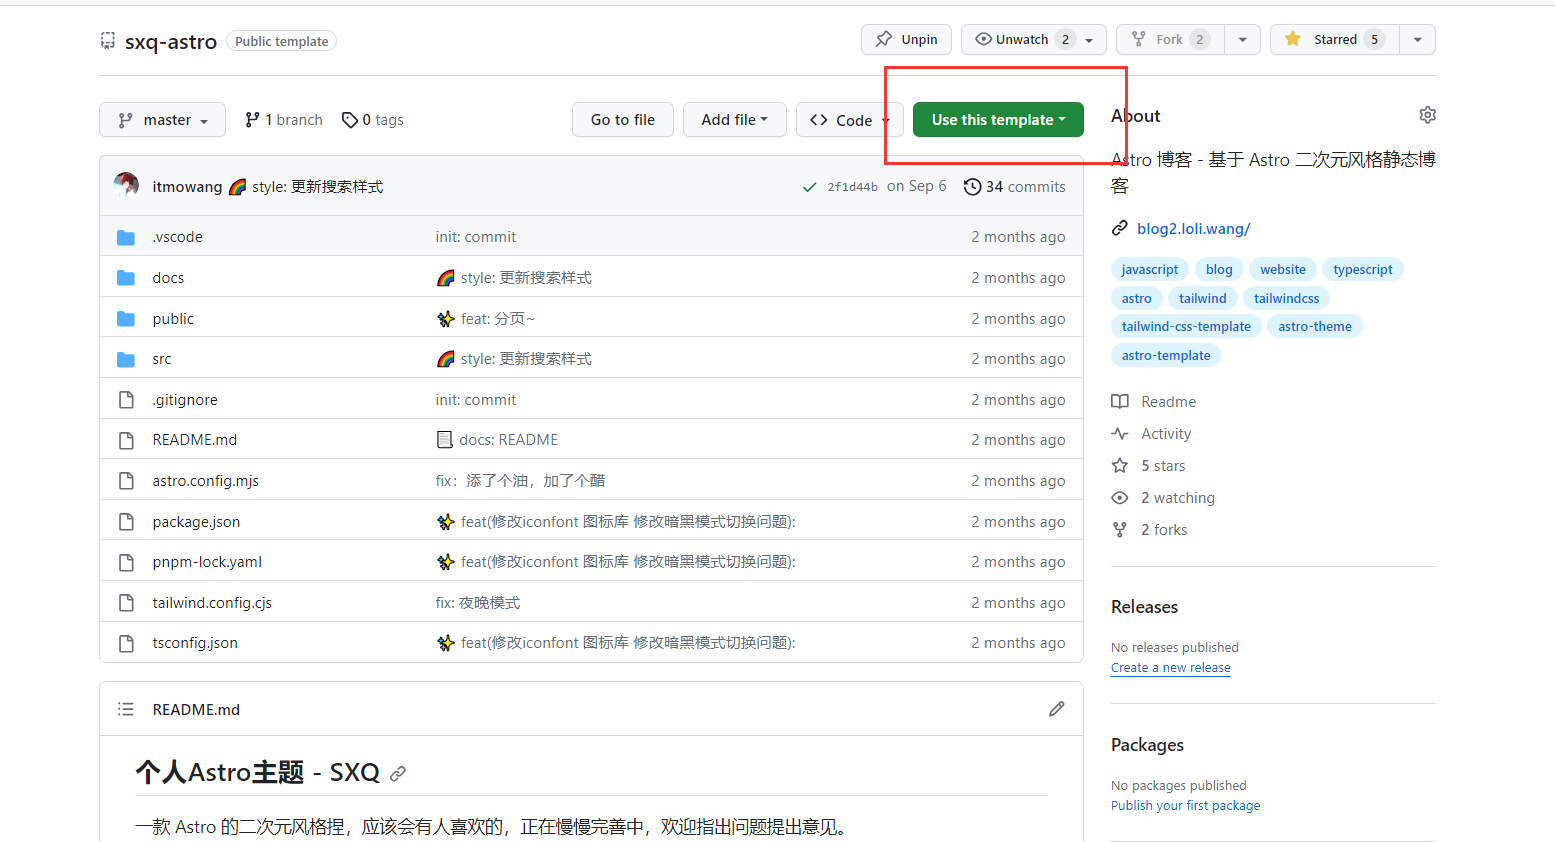Click the .gitignore file icon
Viewport: 1555px width, 842px height.
(x=126, y=400)
